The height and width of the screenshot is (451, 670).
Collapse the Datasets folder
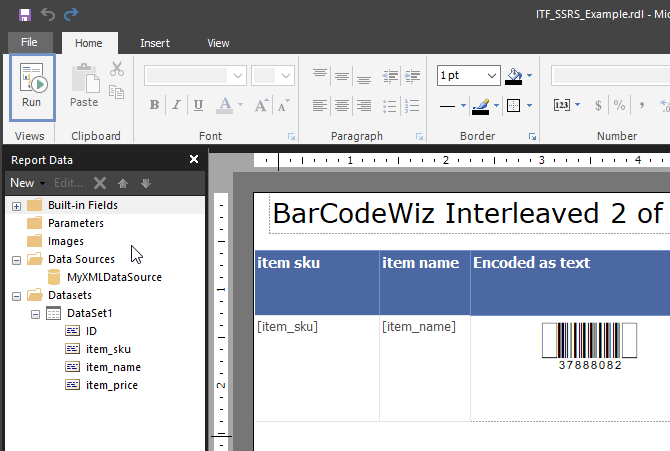click(16, 296)
